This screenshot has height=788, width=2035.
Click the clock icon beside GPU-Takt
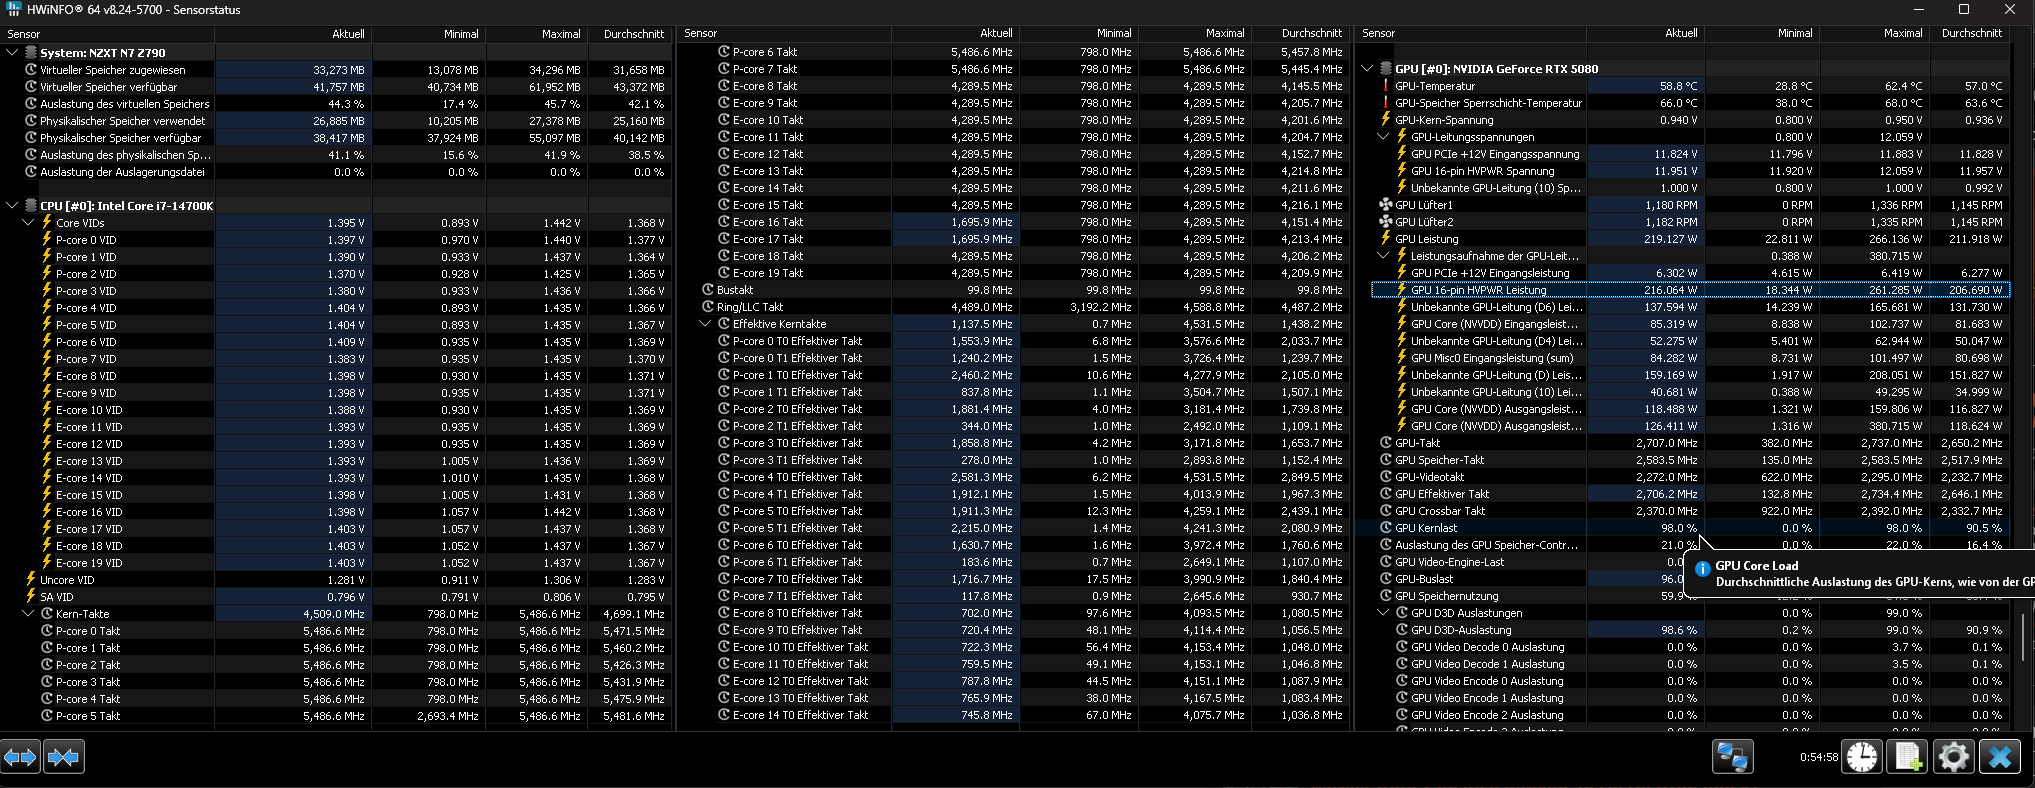click(x=1386, y=443)
